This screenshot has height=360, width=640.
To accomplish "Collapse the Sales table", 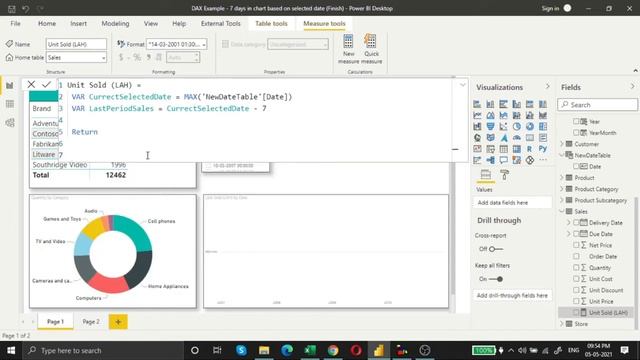I will (x=562, y=211).
